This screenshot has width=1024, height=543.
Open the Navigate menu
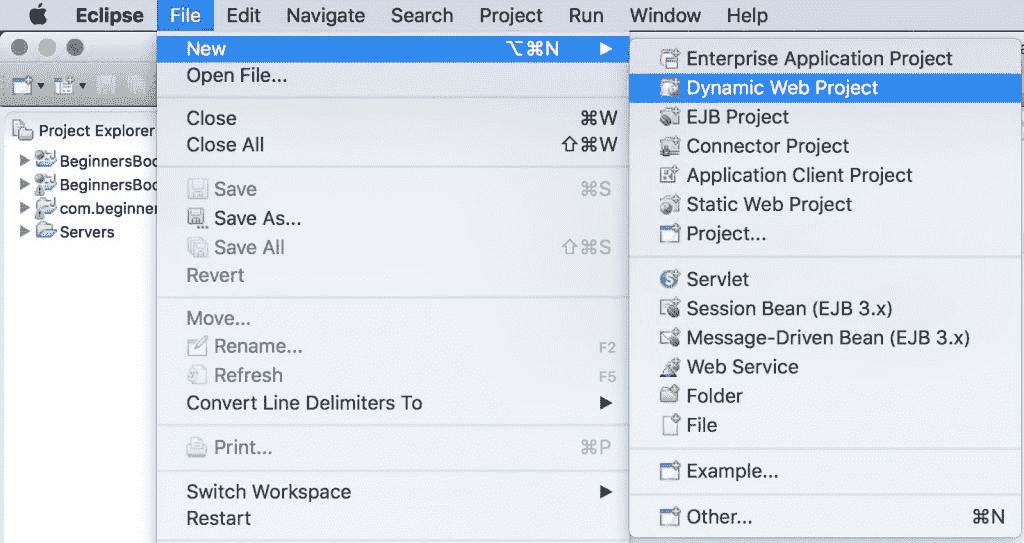point(325,15)
